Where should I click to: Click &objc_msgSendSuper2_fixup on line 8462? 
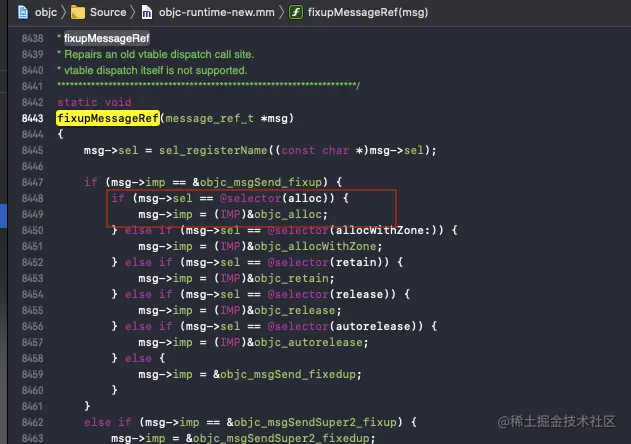click(311, 422)
